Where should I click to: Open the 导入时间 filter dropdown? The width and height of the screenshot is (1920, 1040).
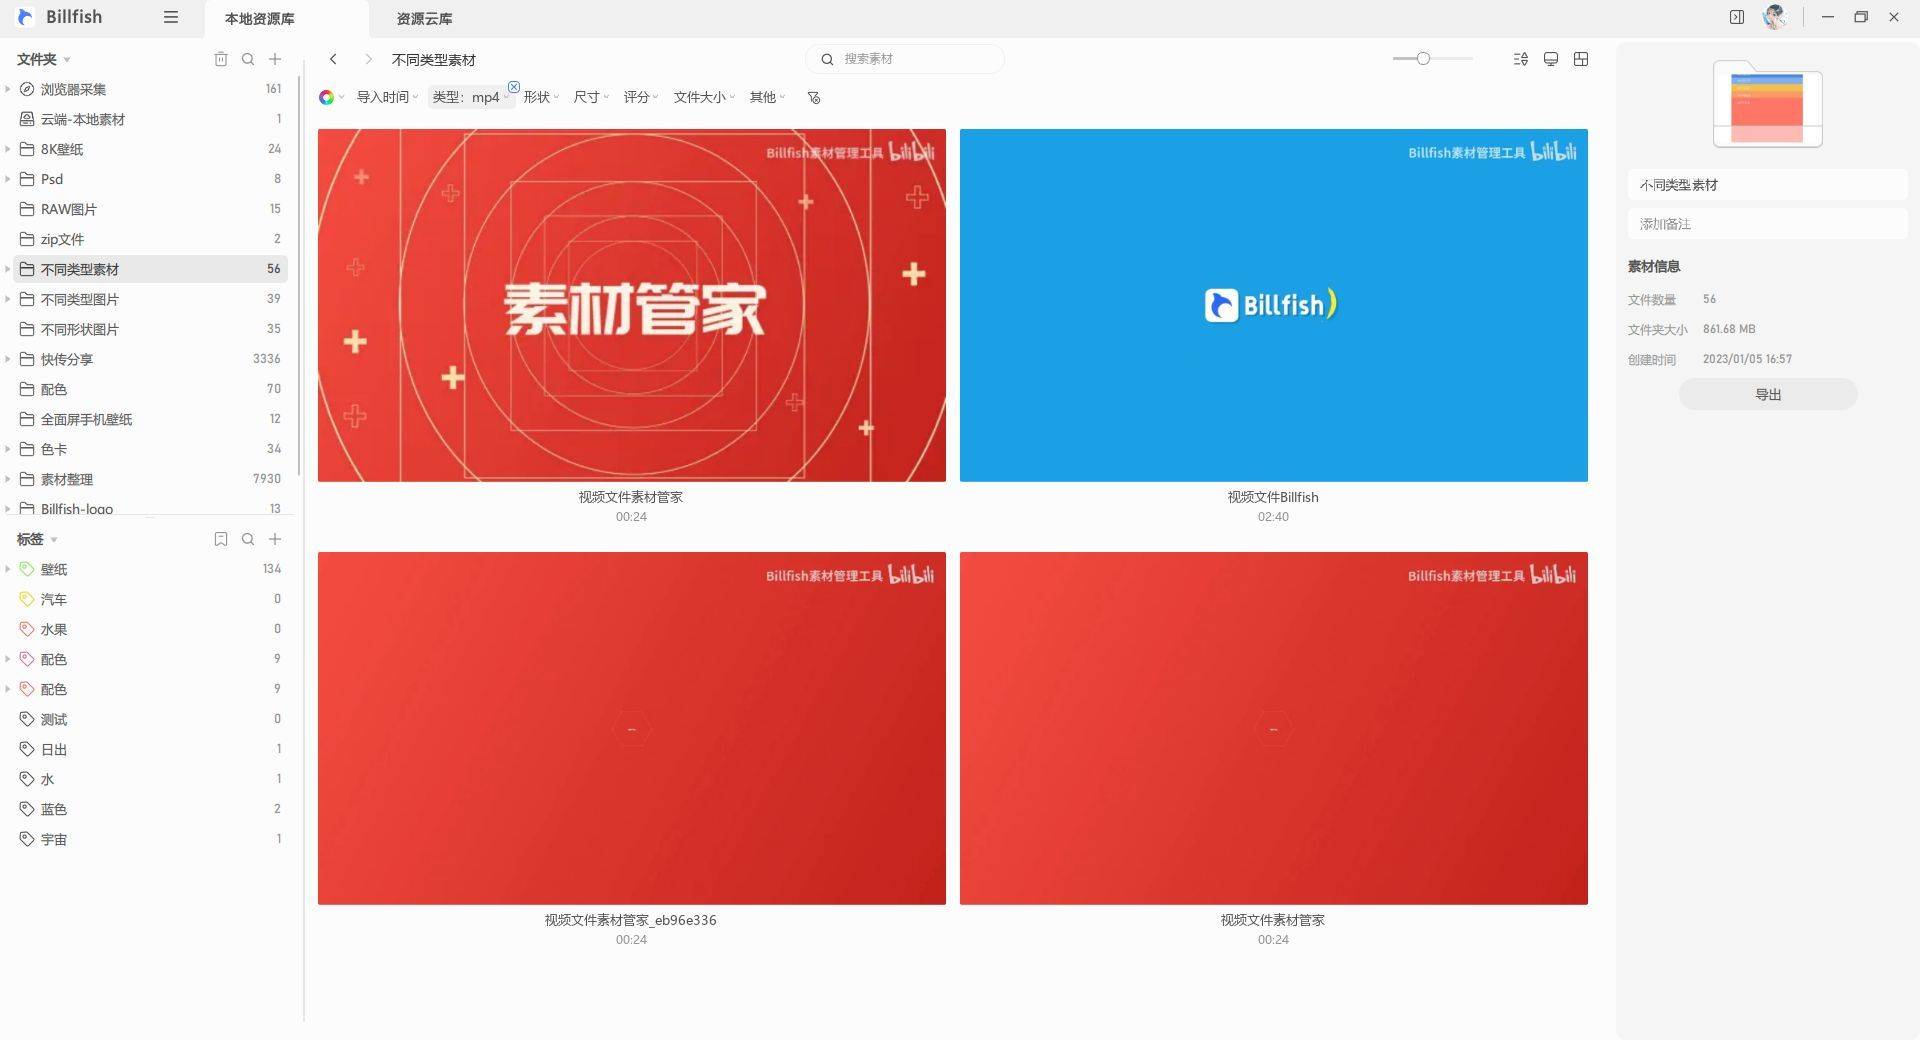point(387,97)
